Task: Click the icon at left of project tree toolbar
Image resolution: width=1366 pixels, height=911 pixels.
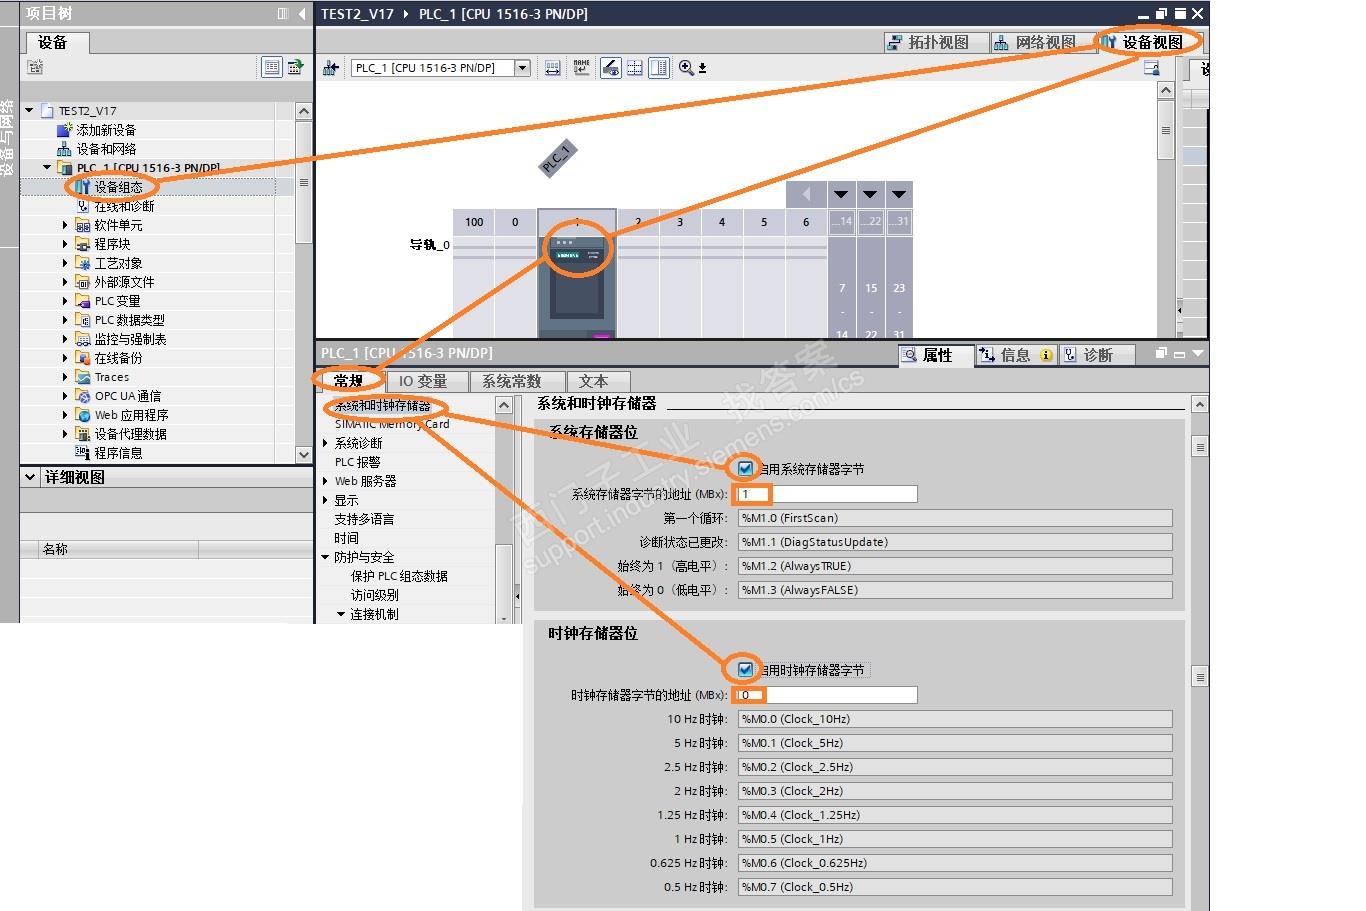Action: (35, 67)
